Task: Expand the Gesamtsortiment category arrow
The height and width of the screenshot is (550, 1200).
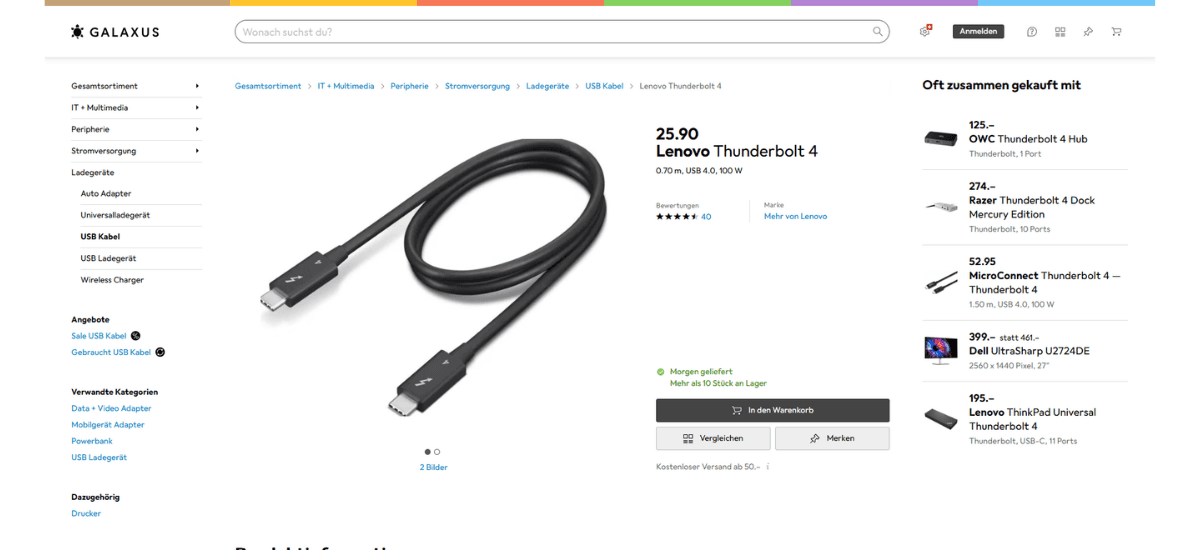Action: tap(197, 86)
